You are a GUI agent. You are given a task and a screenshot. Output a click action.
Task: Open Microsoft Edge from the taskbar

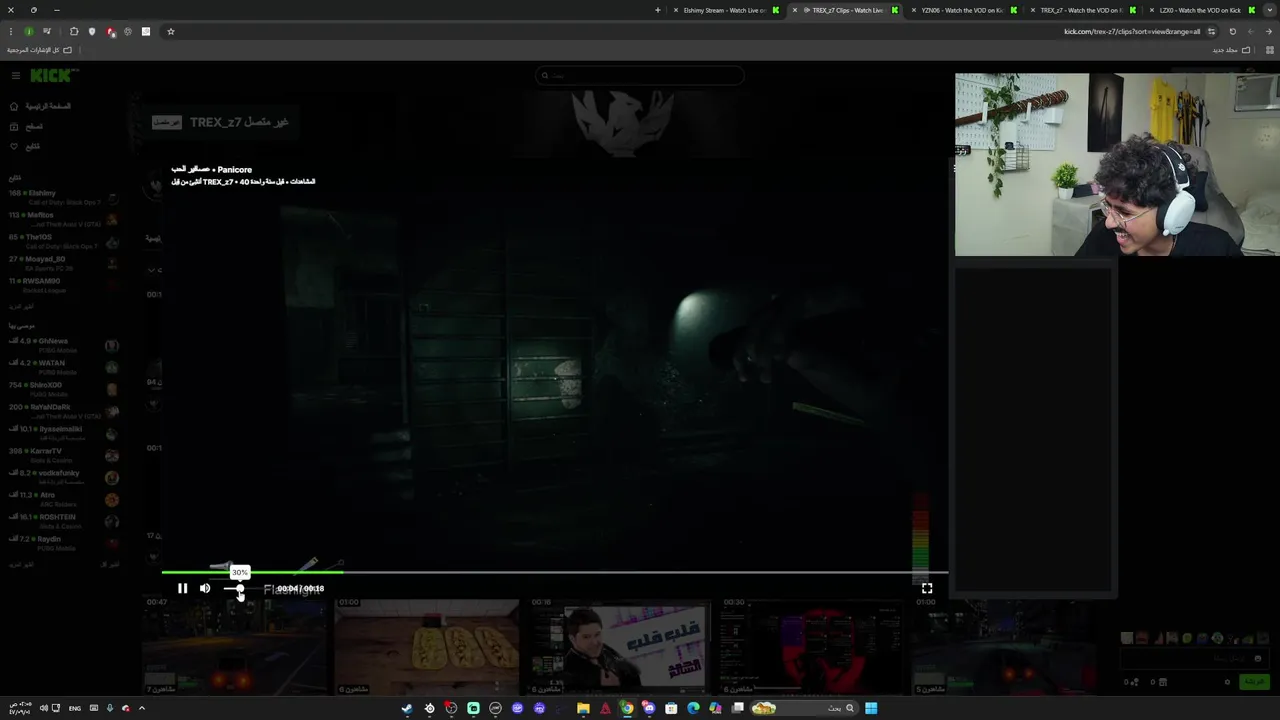tap(693, 708)
